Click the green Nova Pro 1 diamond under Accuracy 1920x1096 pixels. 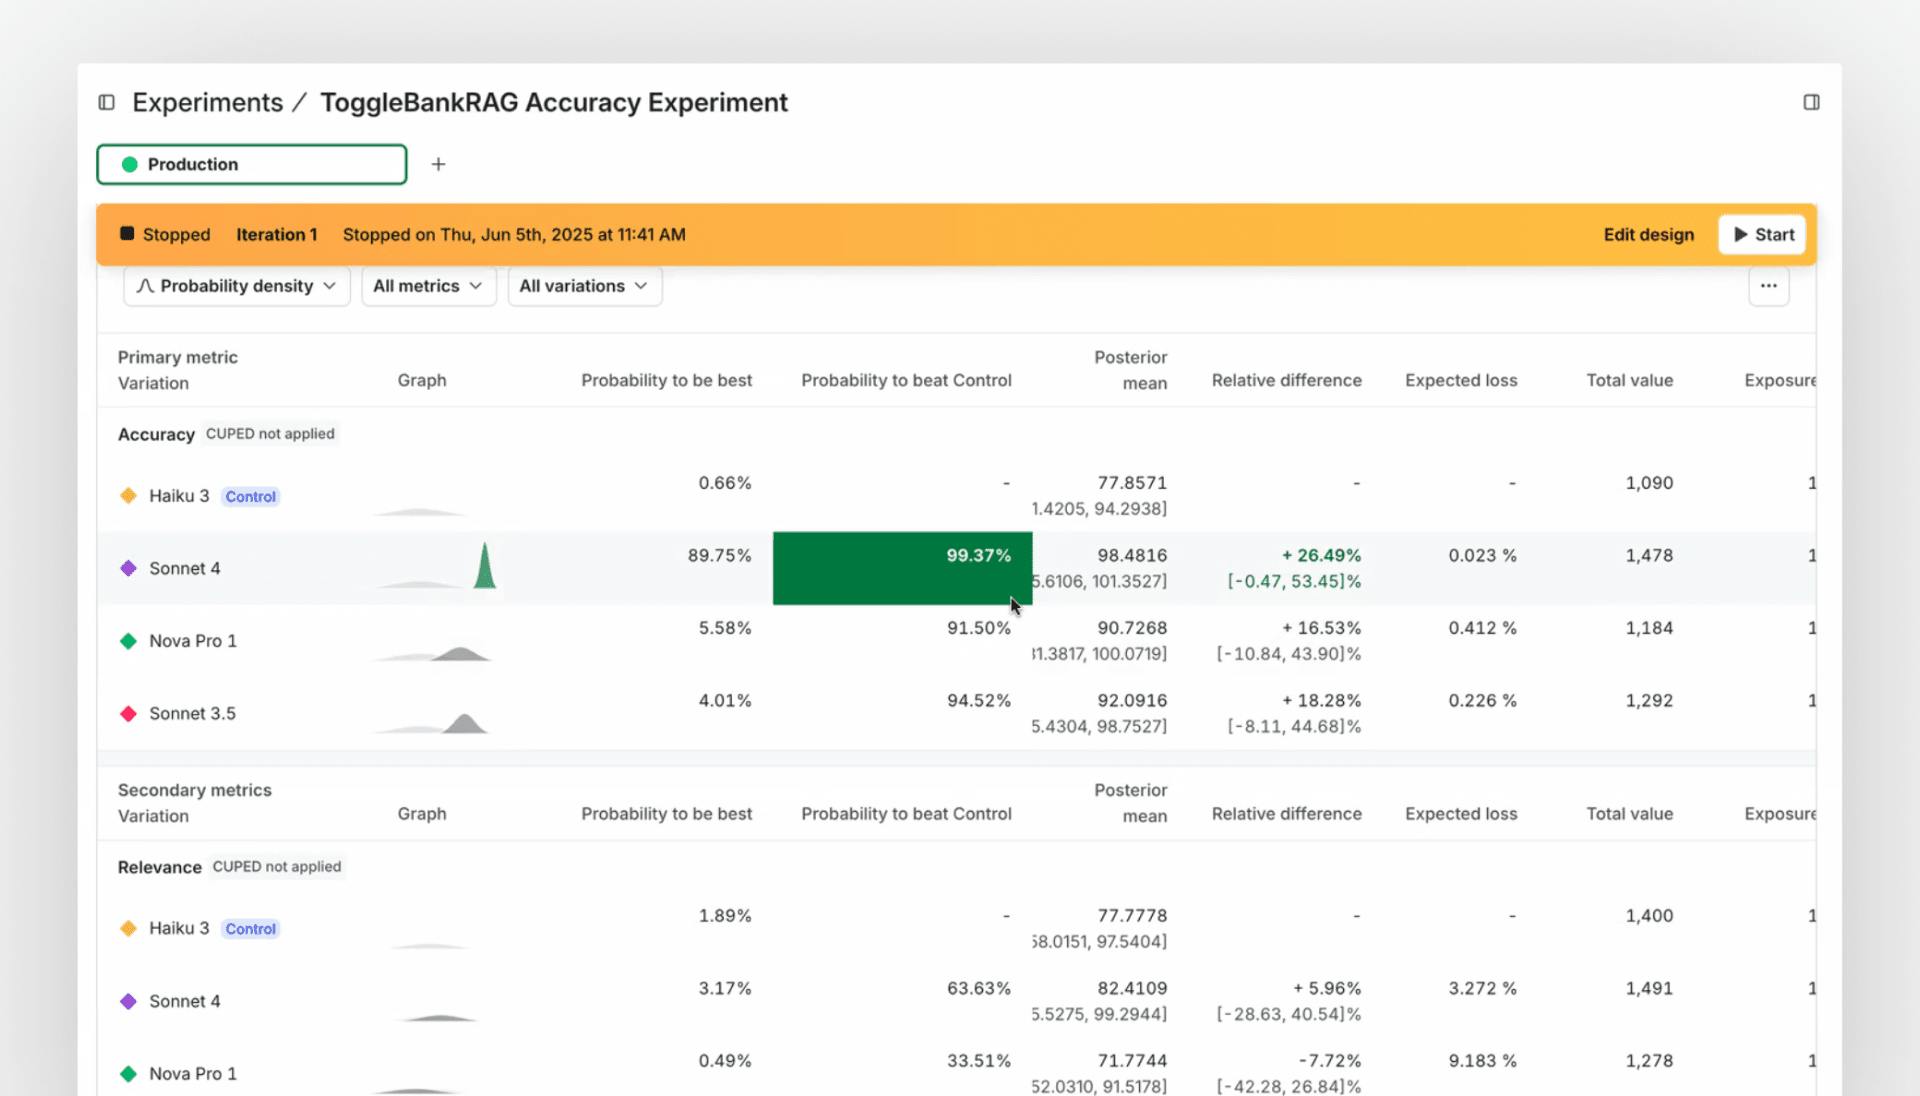coord(128,641)
